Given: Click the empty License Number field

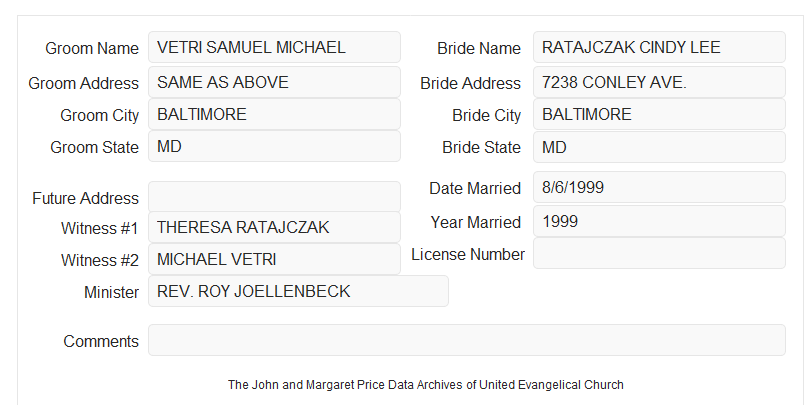Looking at the screenshot, I should pyautogui.click(x=659, y=253).
